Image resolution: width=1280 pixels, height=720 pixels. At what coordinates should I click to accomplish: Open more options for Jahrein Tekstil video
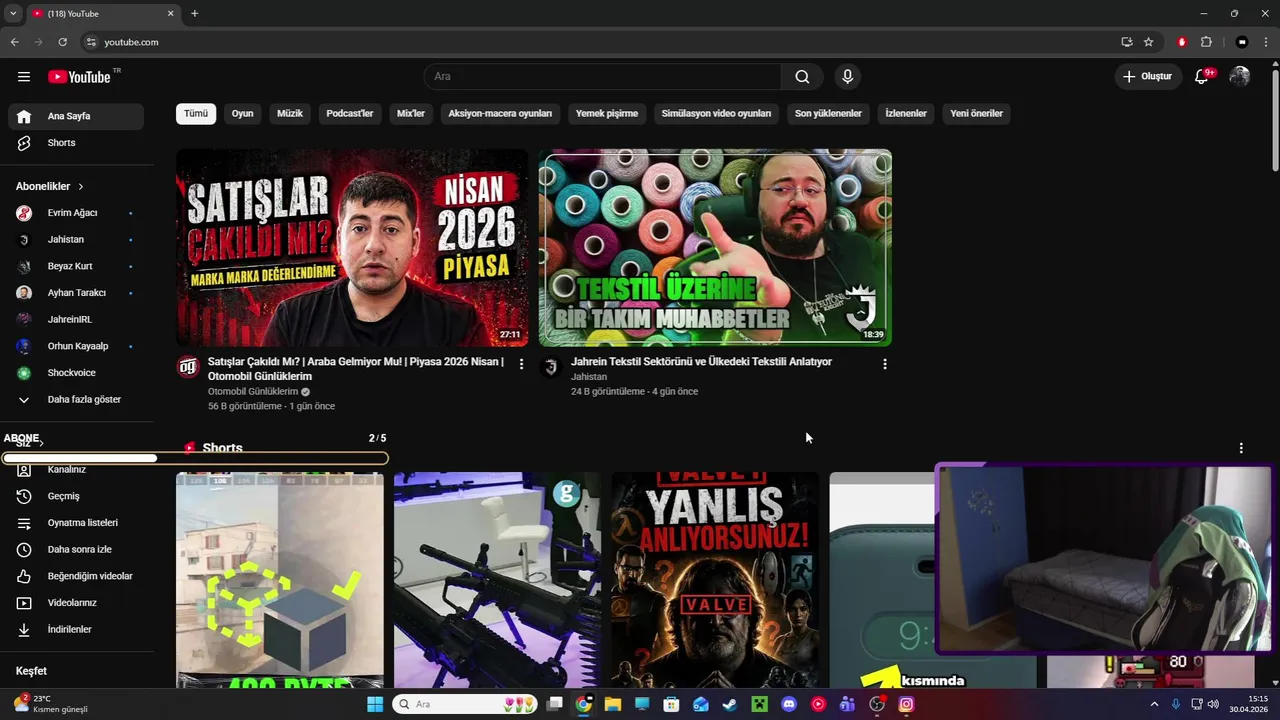tap(884, 364)
